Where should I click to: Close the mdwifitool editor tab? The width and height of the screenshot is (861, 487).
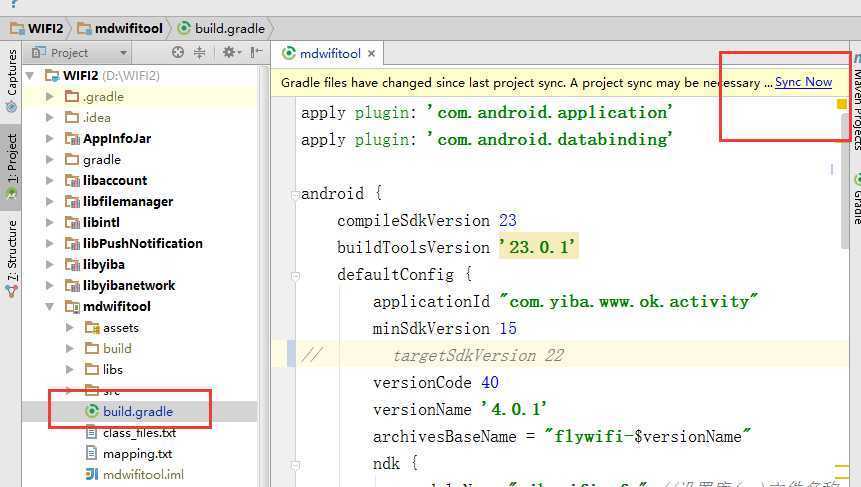(372, 54)
